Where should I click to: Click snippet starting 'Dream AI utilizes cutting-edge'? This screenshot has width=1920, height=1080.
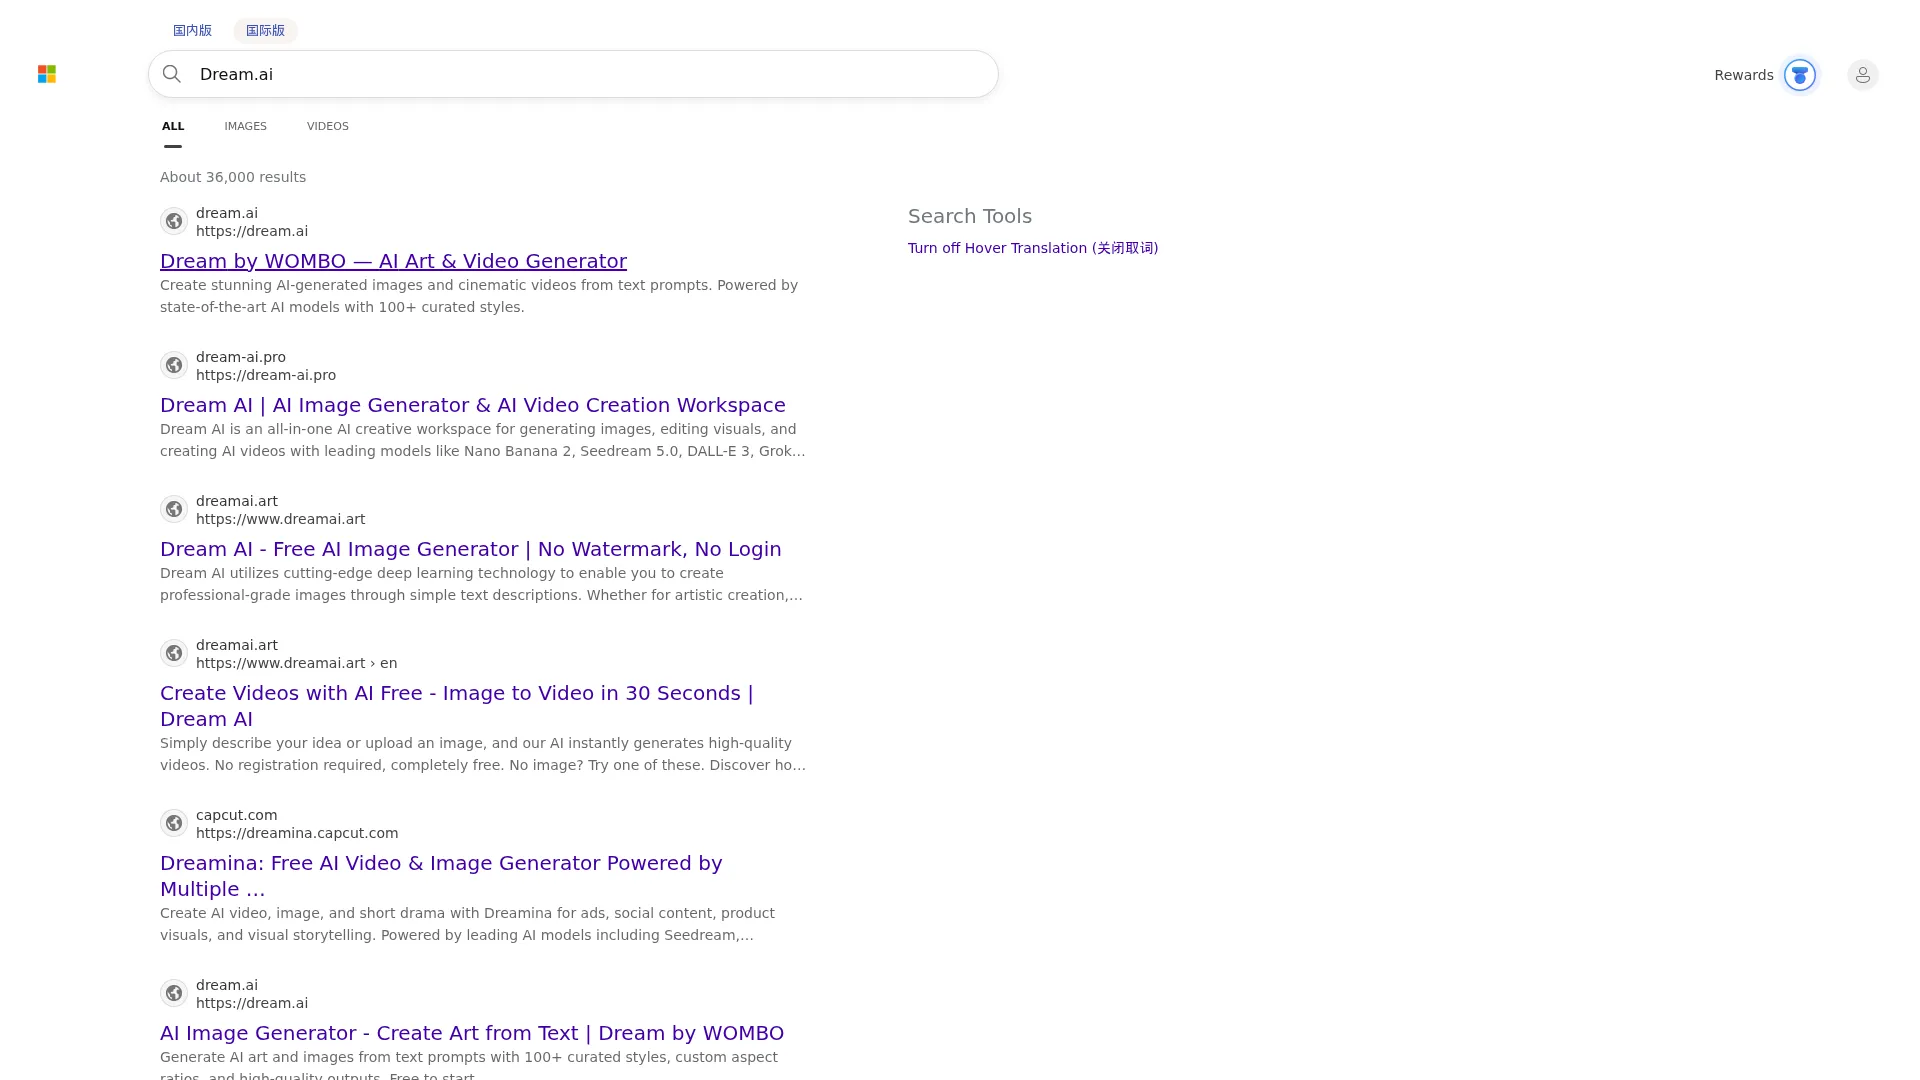click(x=481, y=584)
